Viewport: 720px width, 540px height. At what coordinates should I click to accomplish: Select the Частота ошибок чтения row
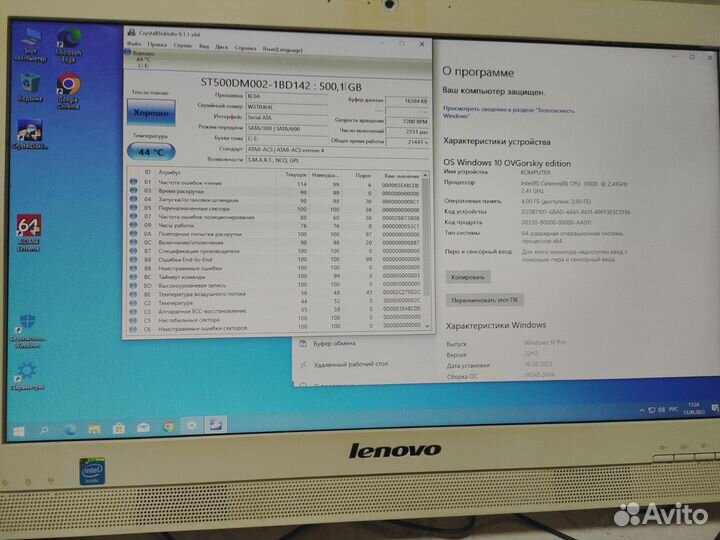coord(276,184)
